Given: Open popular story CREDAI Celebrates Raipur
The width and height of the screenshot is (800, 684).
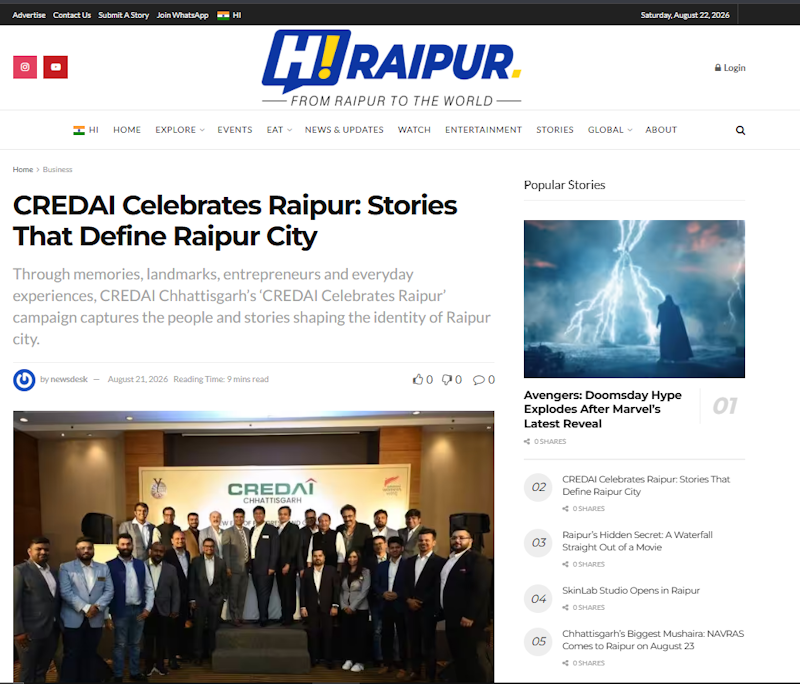Looking at the screenshot, I should tap(646, 485).
